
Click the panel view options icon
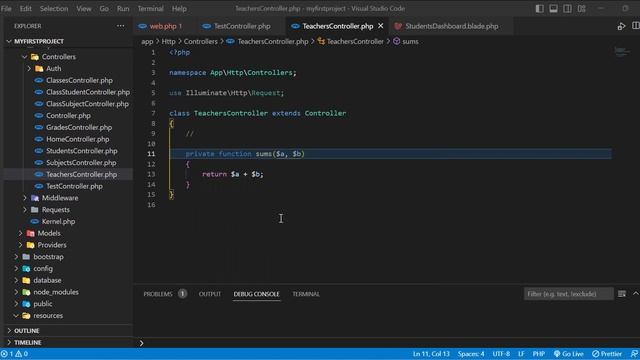pyautogui.click(x=622, y=294)
